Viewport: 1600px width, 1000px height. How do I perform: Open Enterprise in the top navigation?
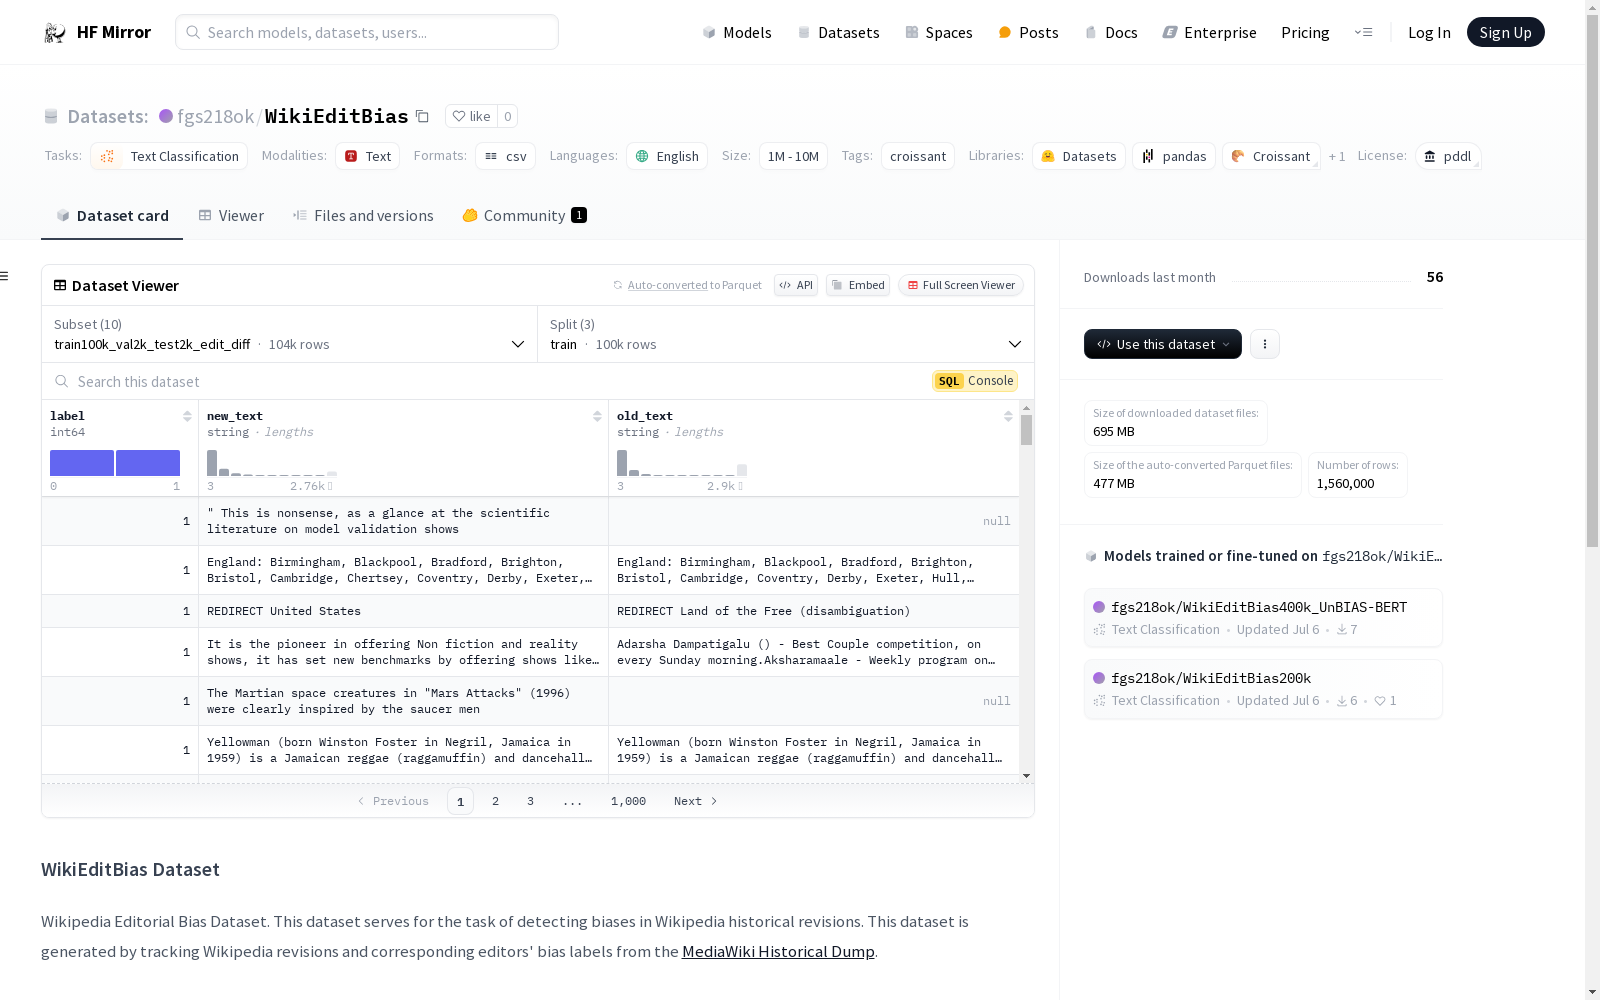coord(1209,33)
